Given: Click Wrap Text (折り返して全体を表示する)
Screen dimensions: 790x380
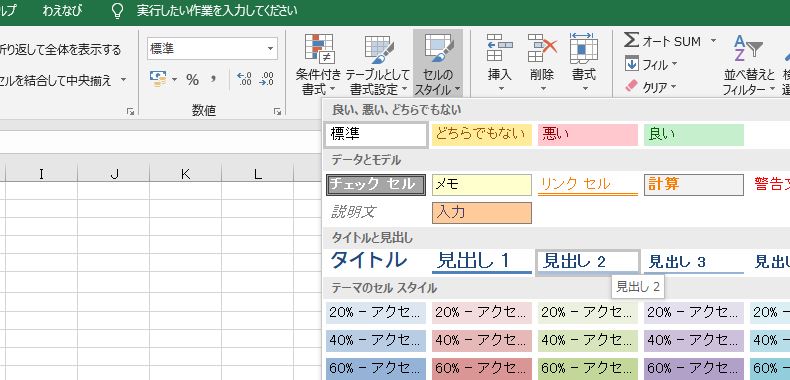Looking at the screenshot, I should pyautogui.click(x=60, y=50).
